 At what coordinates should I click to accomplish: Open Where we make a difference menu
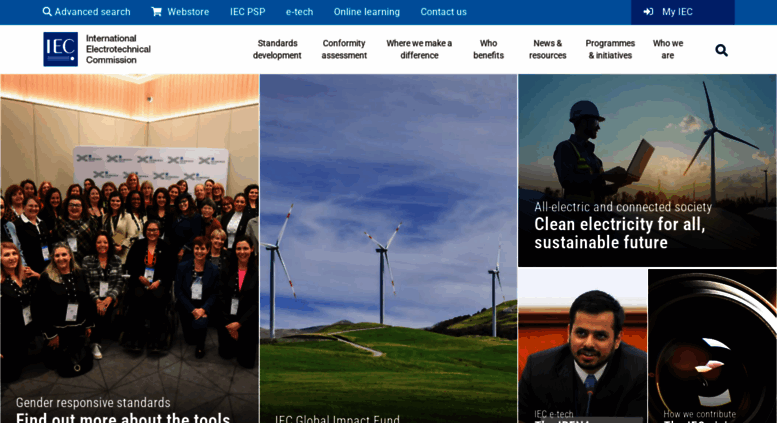(x=419, y=49)
